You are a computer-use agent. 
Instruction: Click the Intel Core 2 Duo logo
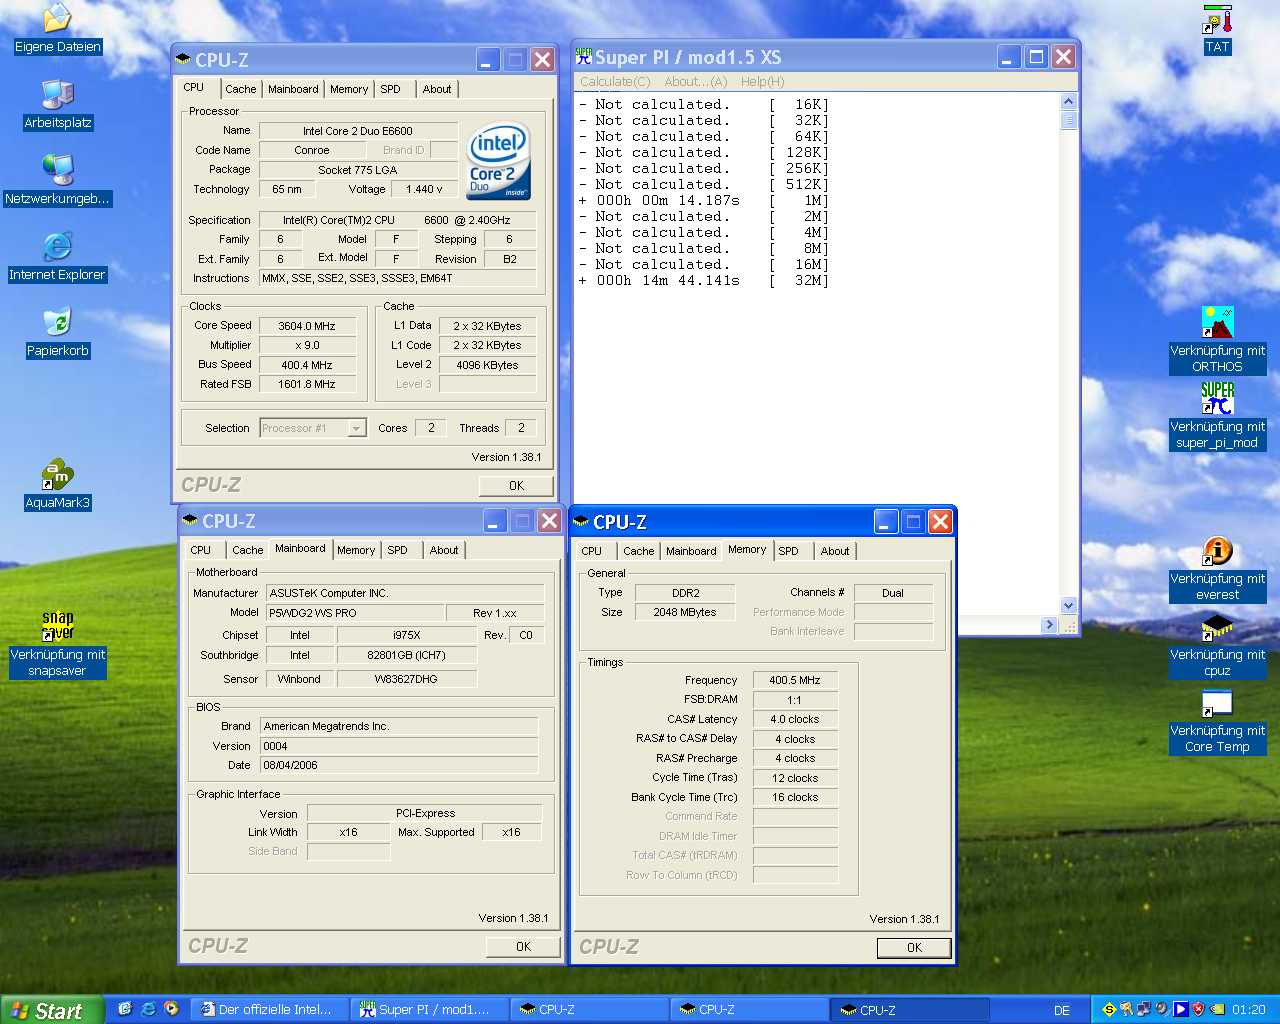tap(499, 160)
